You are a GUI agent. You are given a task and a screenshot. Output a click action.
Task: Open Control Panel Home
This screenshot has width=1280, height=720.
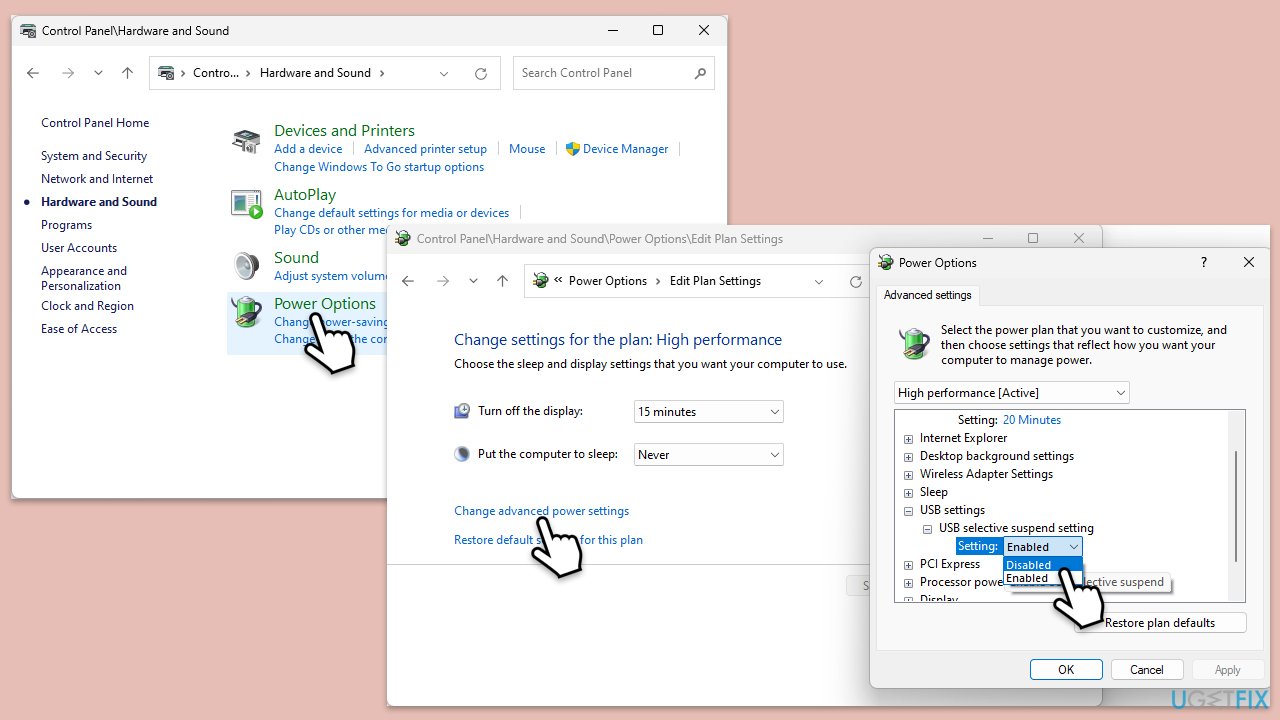(x=95, y=123)
